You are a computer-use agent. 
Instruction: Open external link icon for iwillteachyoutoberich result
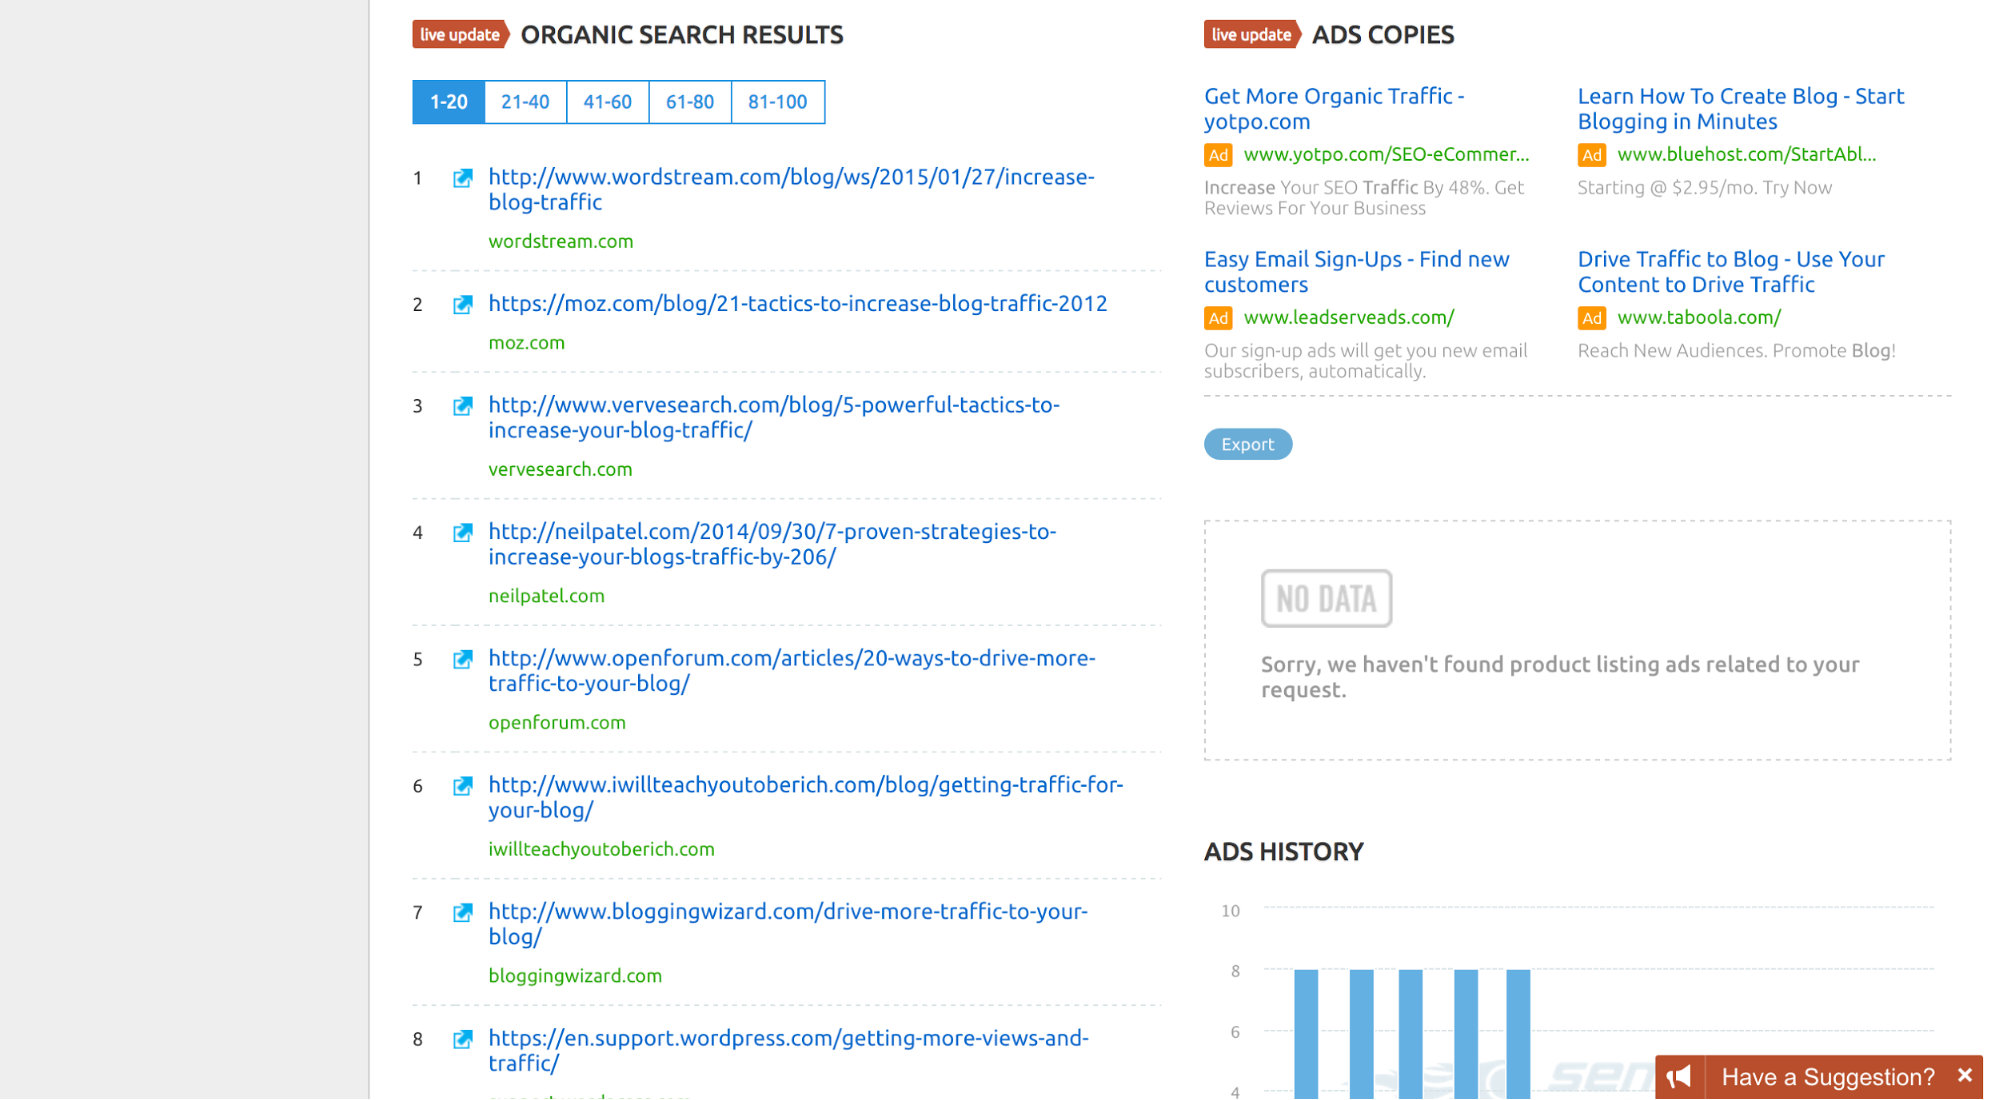[x=462, y=786]
